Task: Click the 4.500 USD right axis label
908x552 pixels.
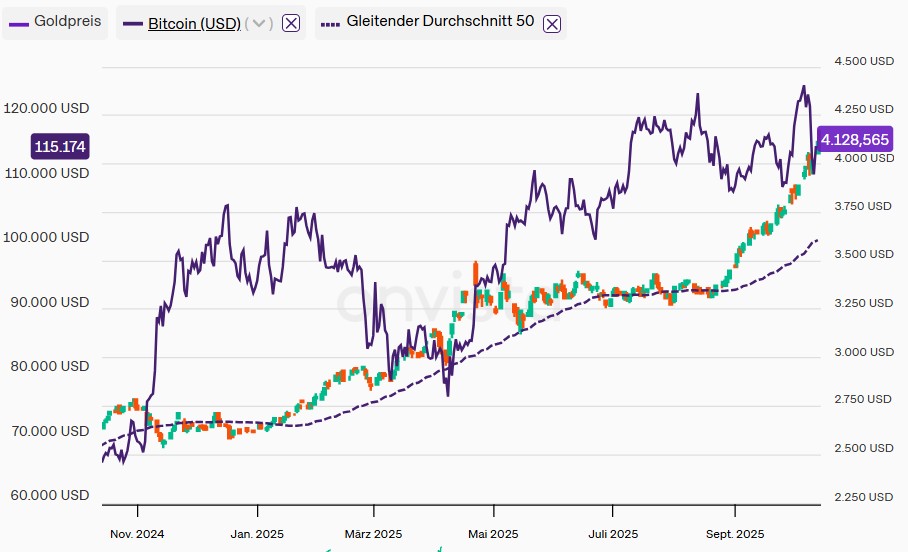Action: (x=863, y=61)
